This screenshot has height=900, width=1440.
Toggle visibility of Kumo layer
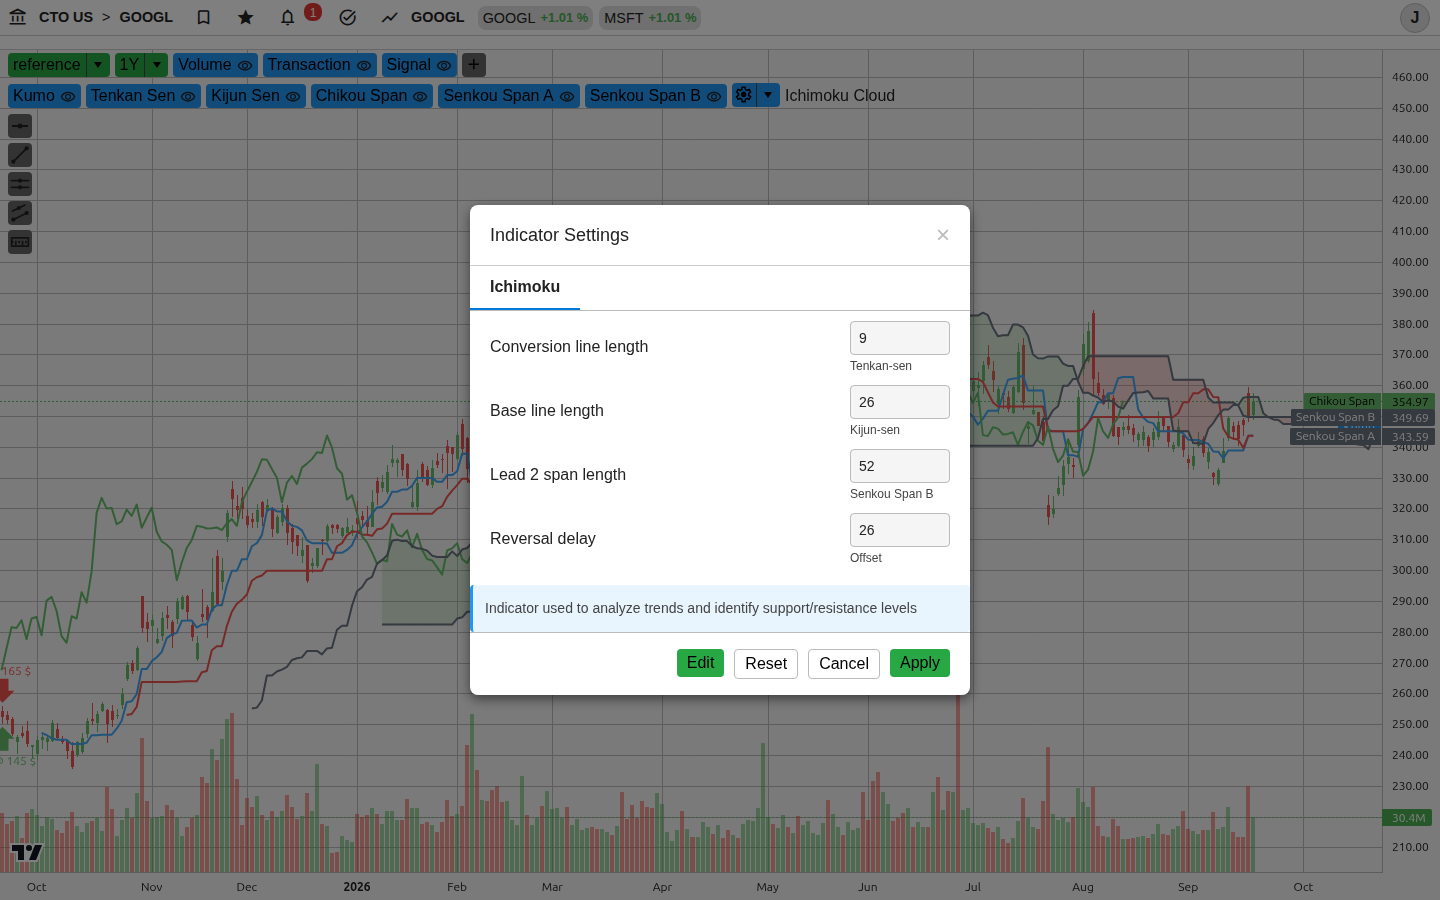[68, 96]
